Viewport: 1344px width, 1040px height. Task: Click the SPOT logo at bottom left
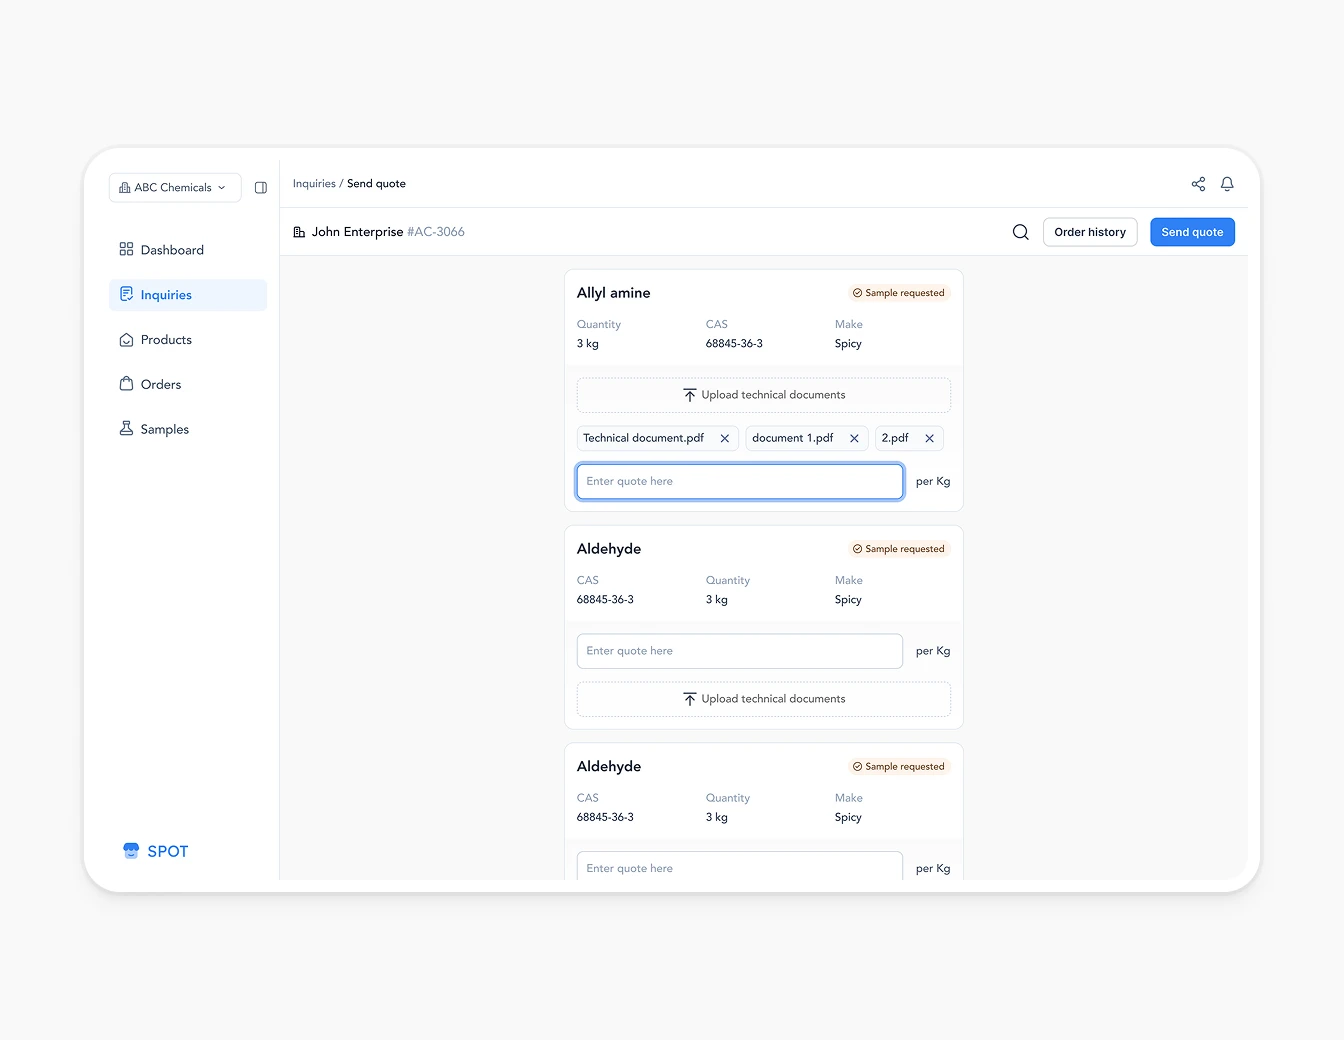point(155,851)
